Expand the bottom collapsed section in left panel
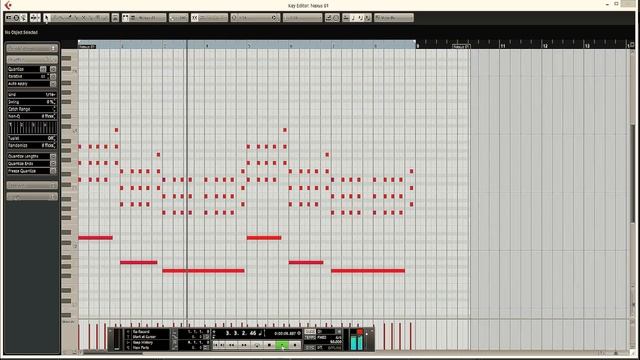 tap(32, 197)
